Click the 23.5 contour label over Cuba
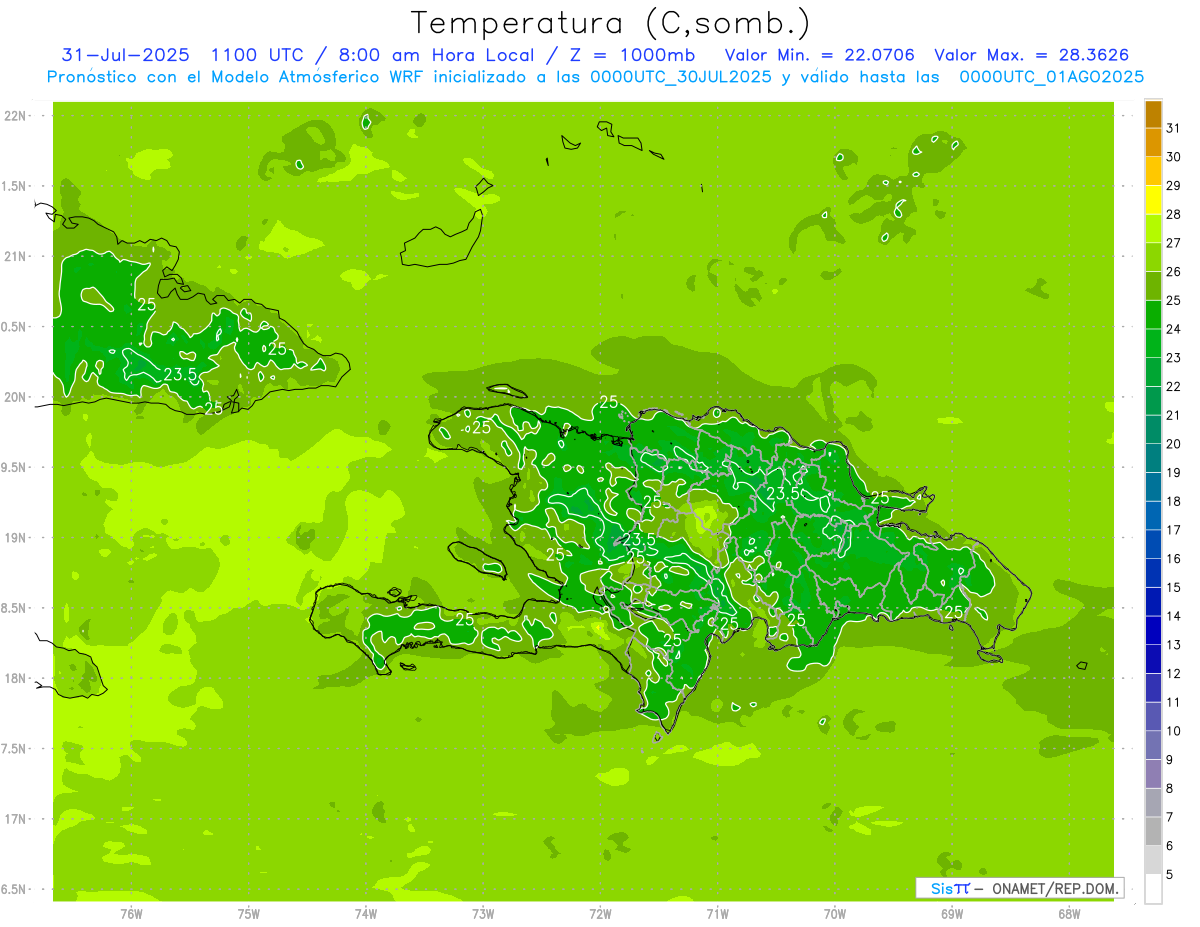Image resolution: width=1200 pixels, height=927 pixels. click(x=180, y=374)
